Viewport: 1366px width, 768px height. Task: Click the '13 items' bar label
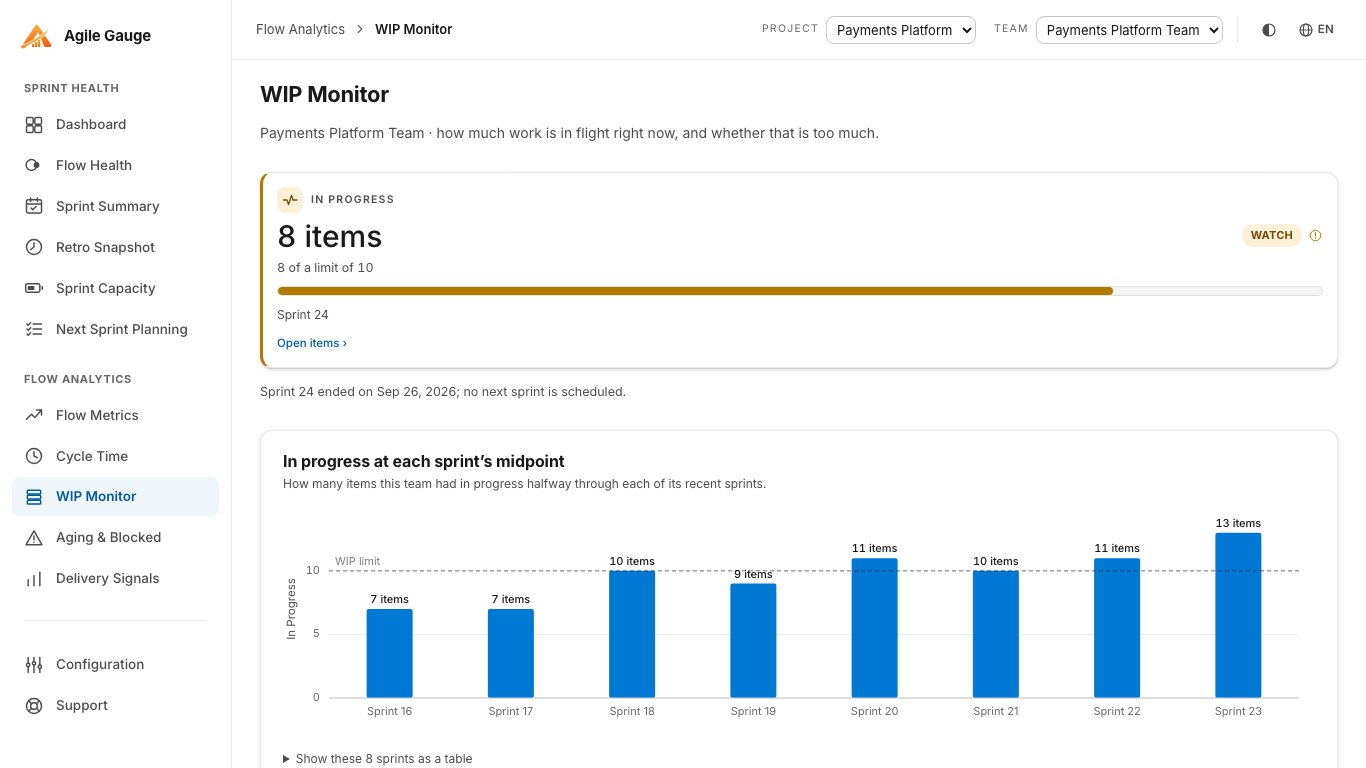point(1238,524)
